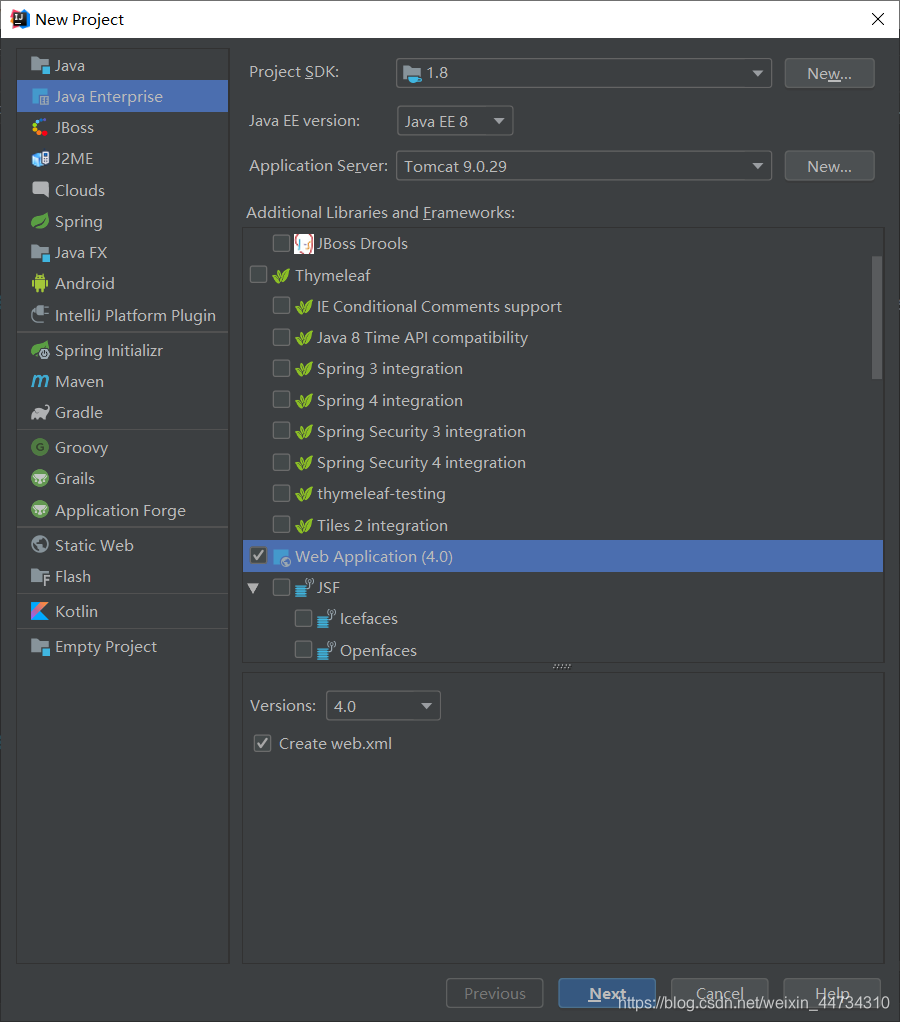
Task: Click the Groovy 'G' icon
Action: [x=40, y=447]
